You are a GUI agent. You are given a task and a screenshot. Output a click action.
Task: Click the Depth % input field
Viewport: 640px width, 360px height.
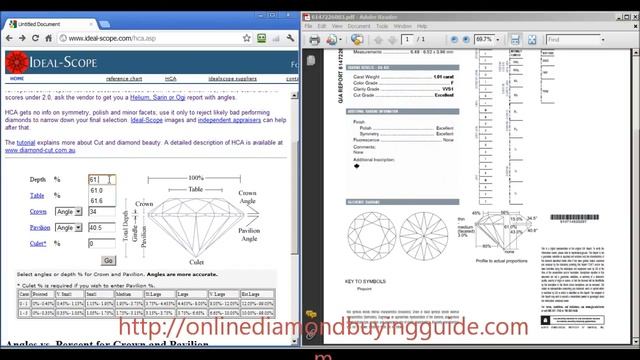point(102,180)
